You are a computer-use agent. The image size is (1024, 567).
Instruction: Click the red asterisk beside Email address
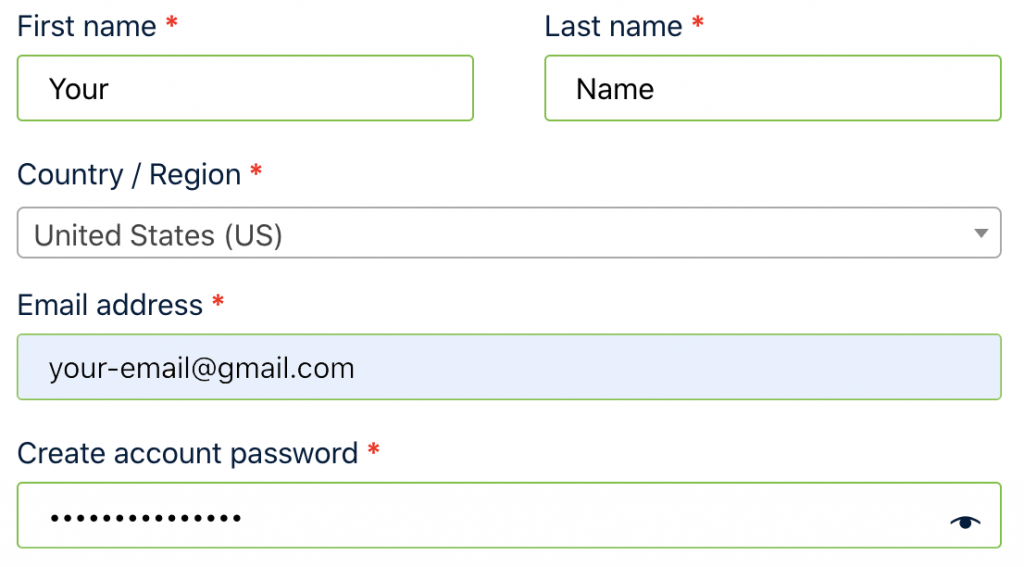tap(218, 302)
